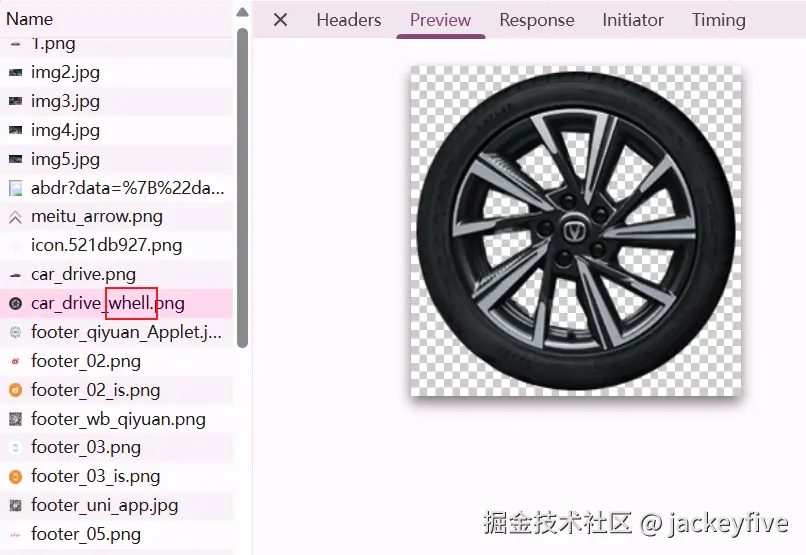This screenshot has width=806, height=555.
Task: Click the img3.jpg thumbnail icon
Action: (15, 101)
